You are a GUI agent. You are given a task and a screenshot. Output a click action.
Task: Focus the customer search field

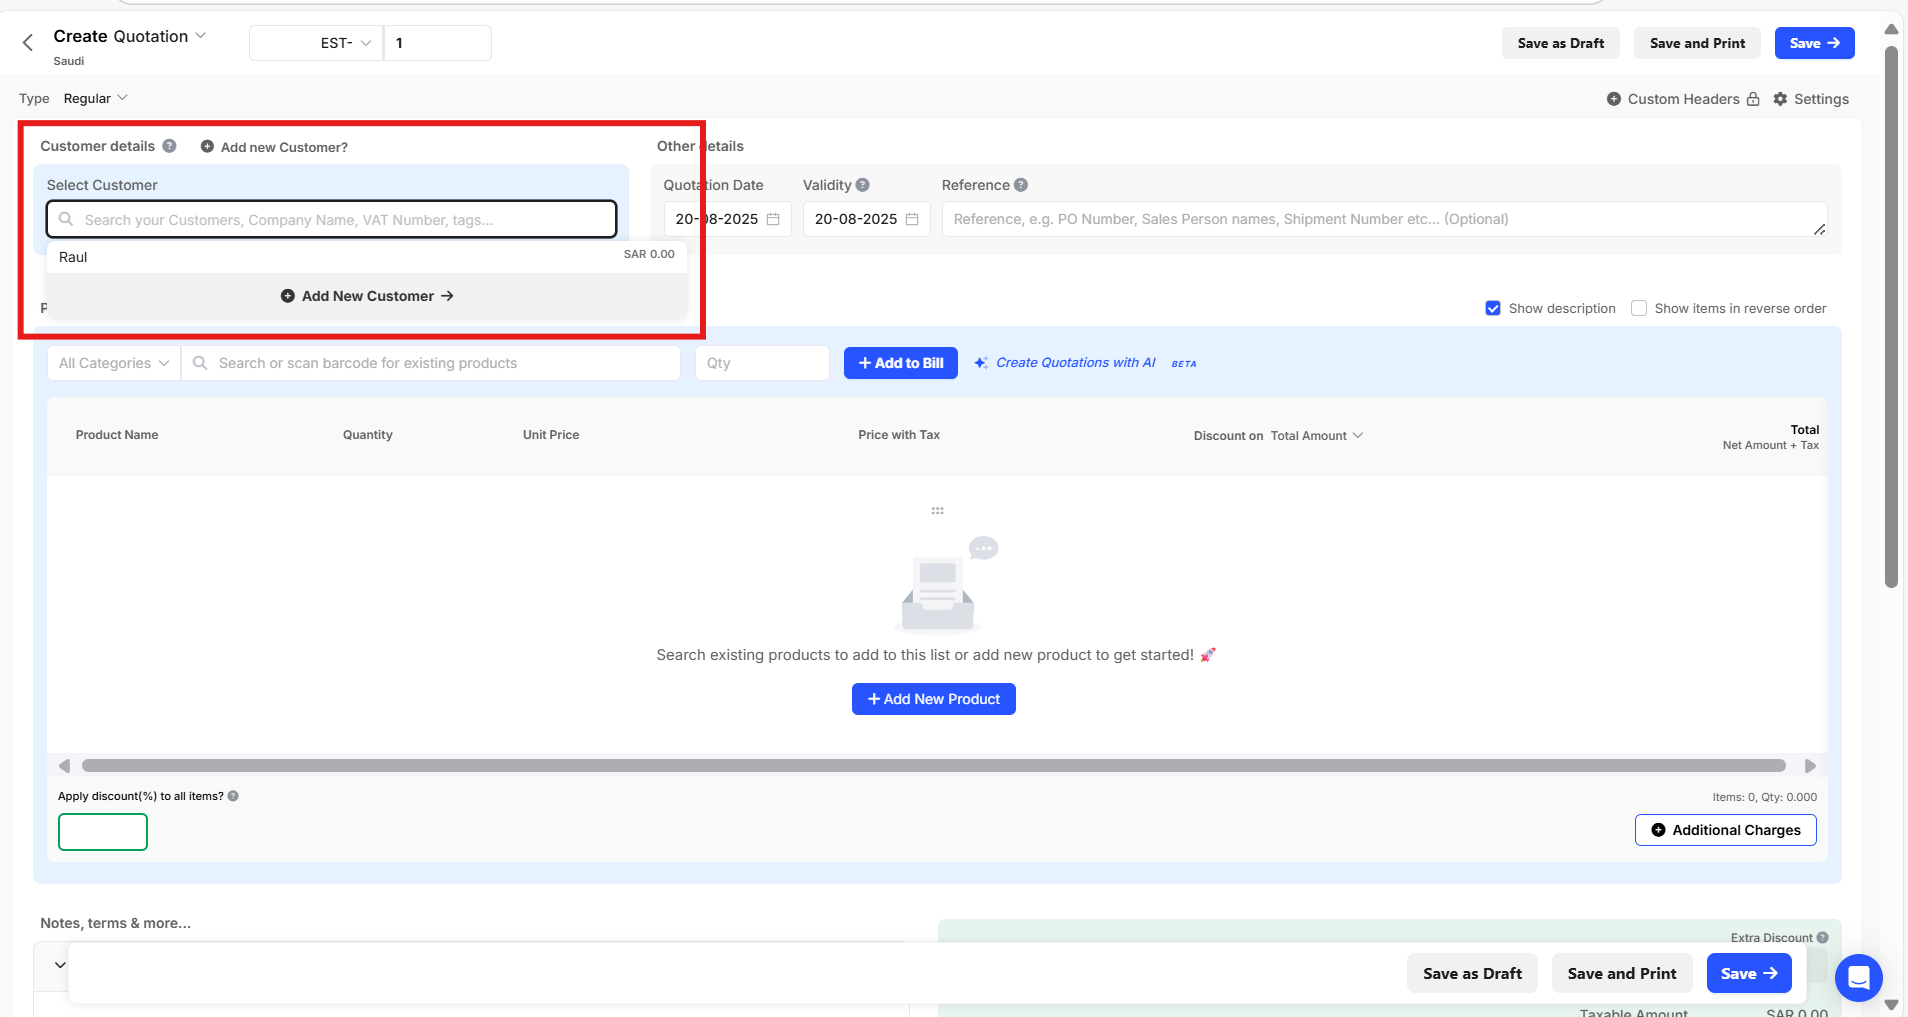point(331,219)
